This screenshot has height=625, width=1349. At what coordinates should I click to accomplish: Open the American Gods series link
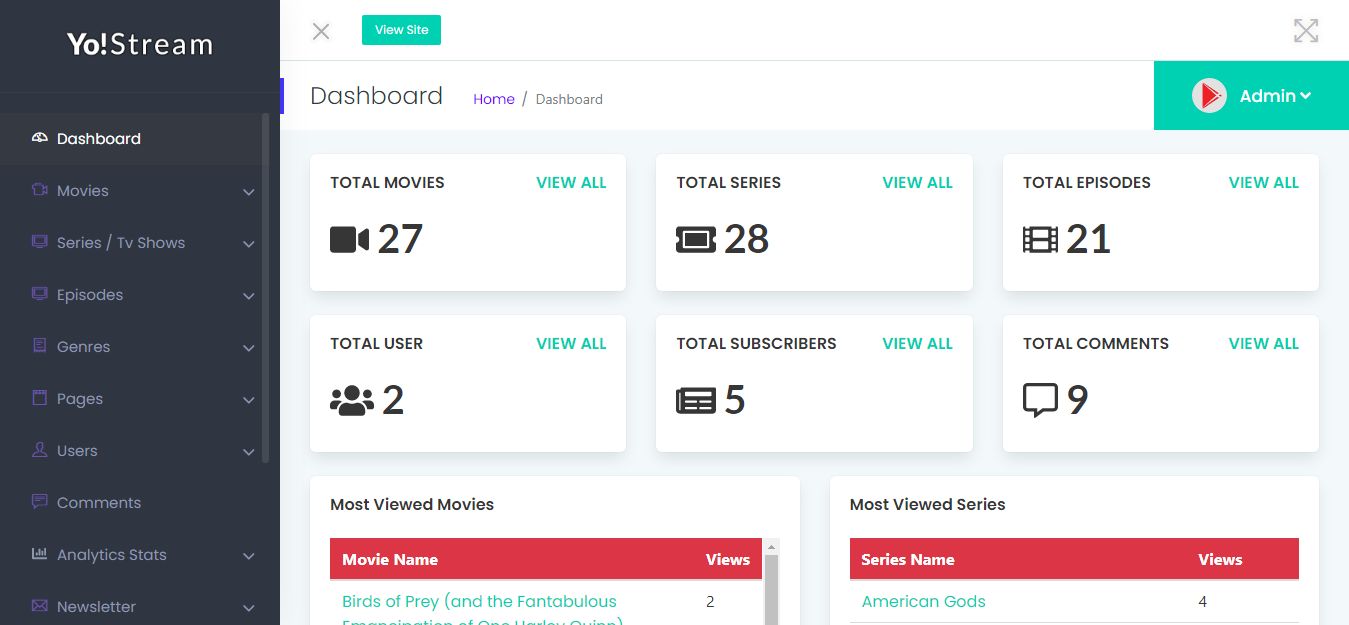923,602
